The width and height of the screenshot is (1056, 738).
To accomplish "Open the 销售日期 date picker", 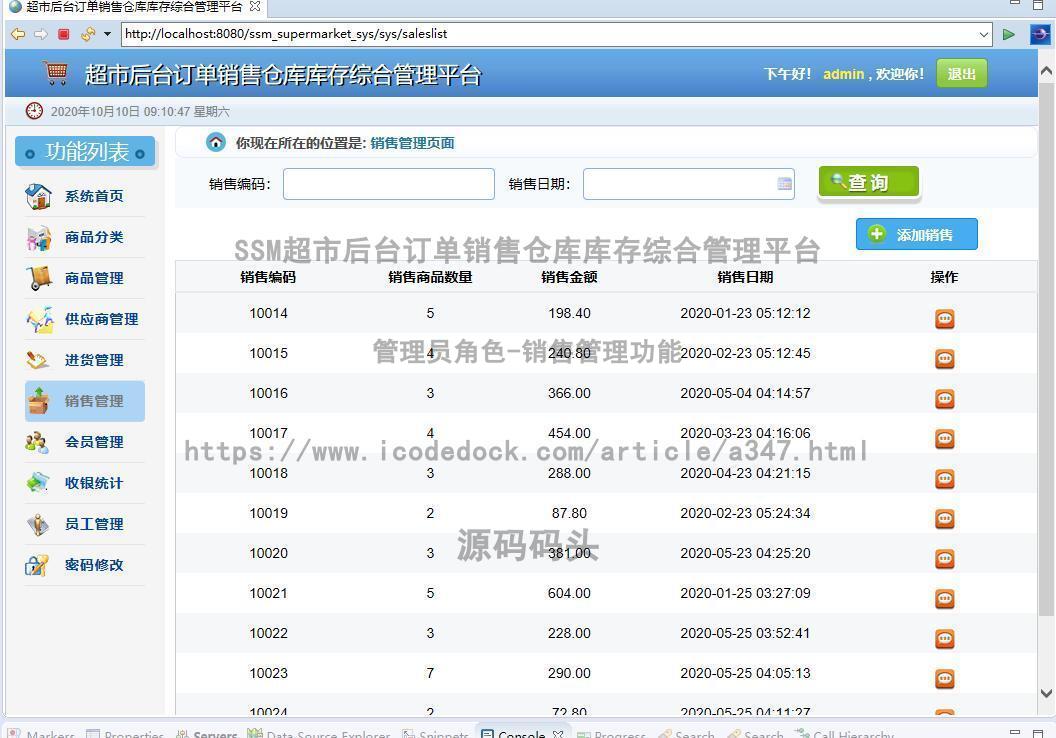I will [x=784, y=183].
